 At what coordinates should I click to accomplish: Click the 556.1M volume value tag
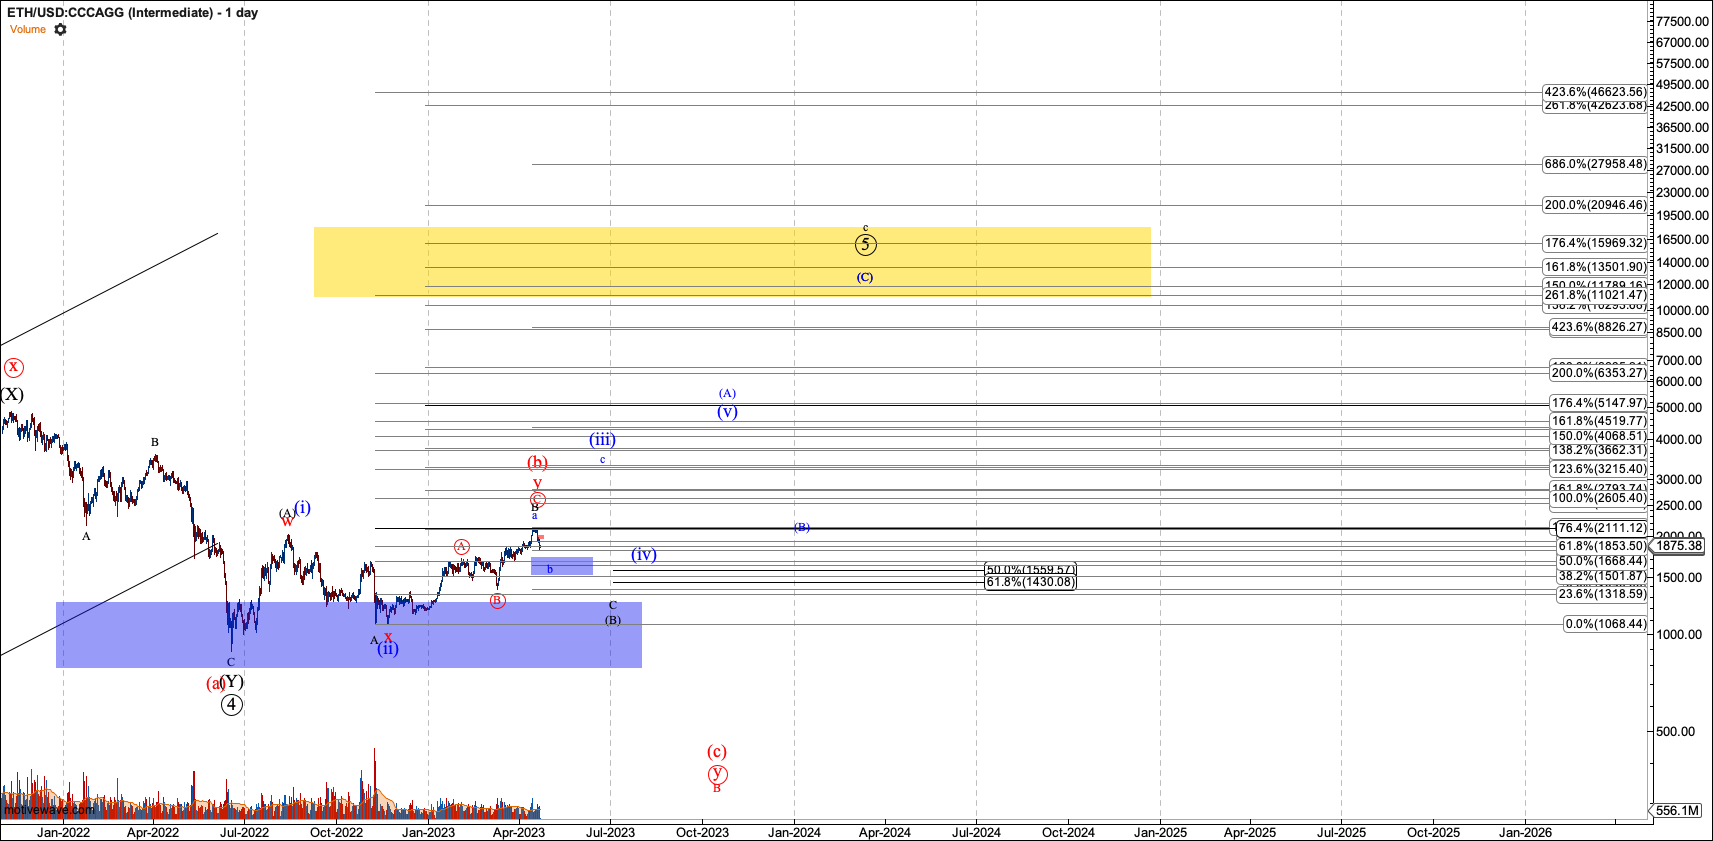pos(1676,810)
